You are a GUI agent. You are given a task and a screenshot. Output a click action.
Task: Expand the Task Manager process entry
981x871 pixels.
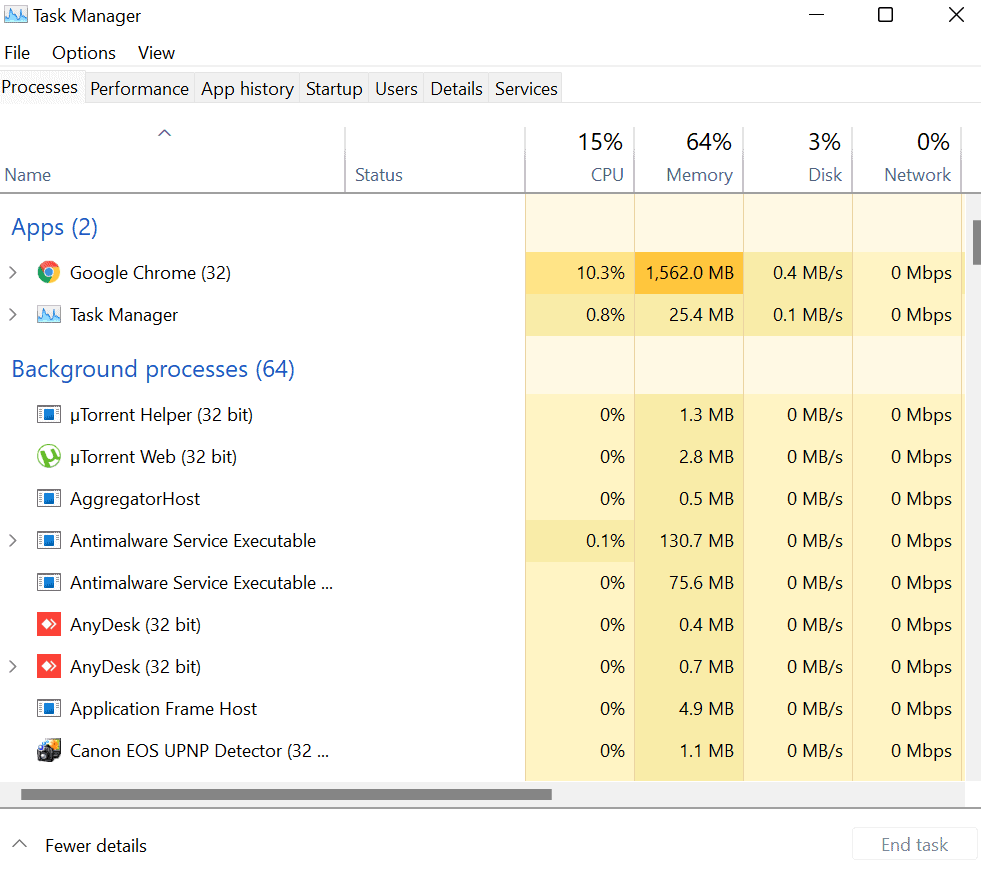point(13,315)
